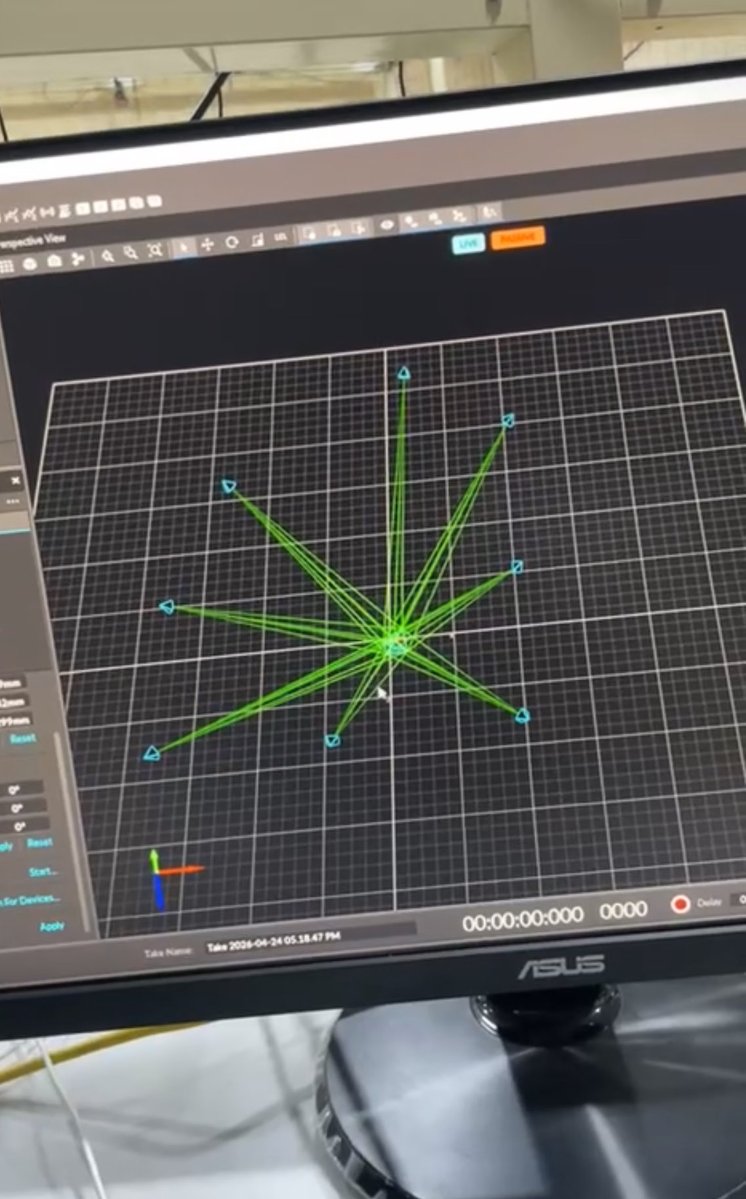This screenshot has width=746, height=1199.
Task: Choose the select arrow tool
Action: click(183, 247)
